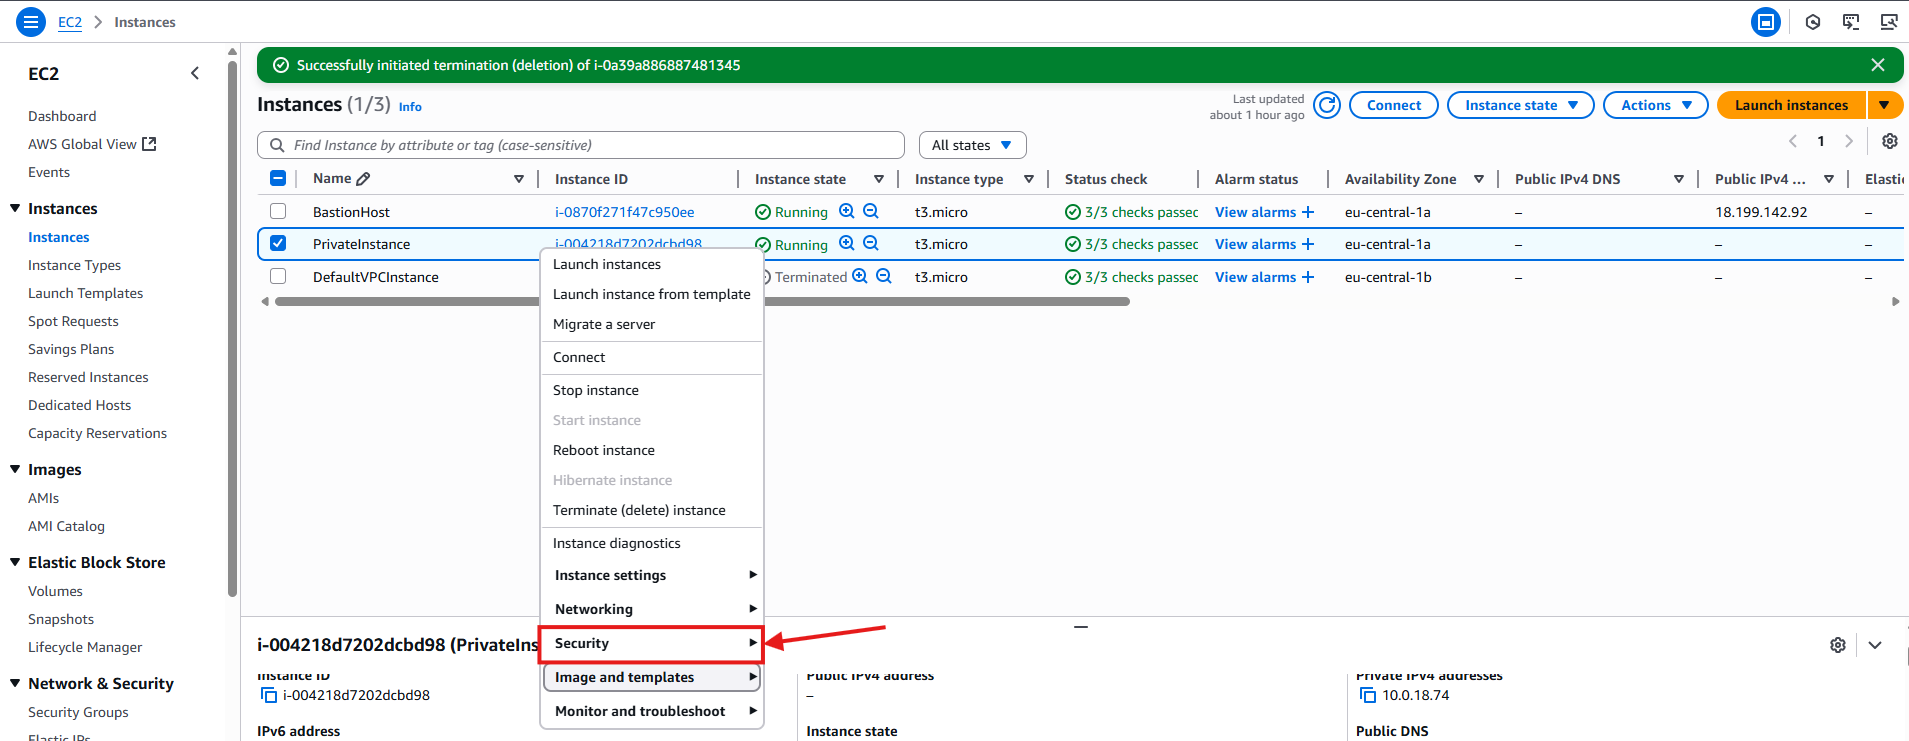Open the Actions dropdown menu
Screen dimensions: 1909x741
(1655, 105)
